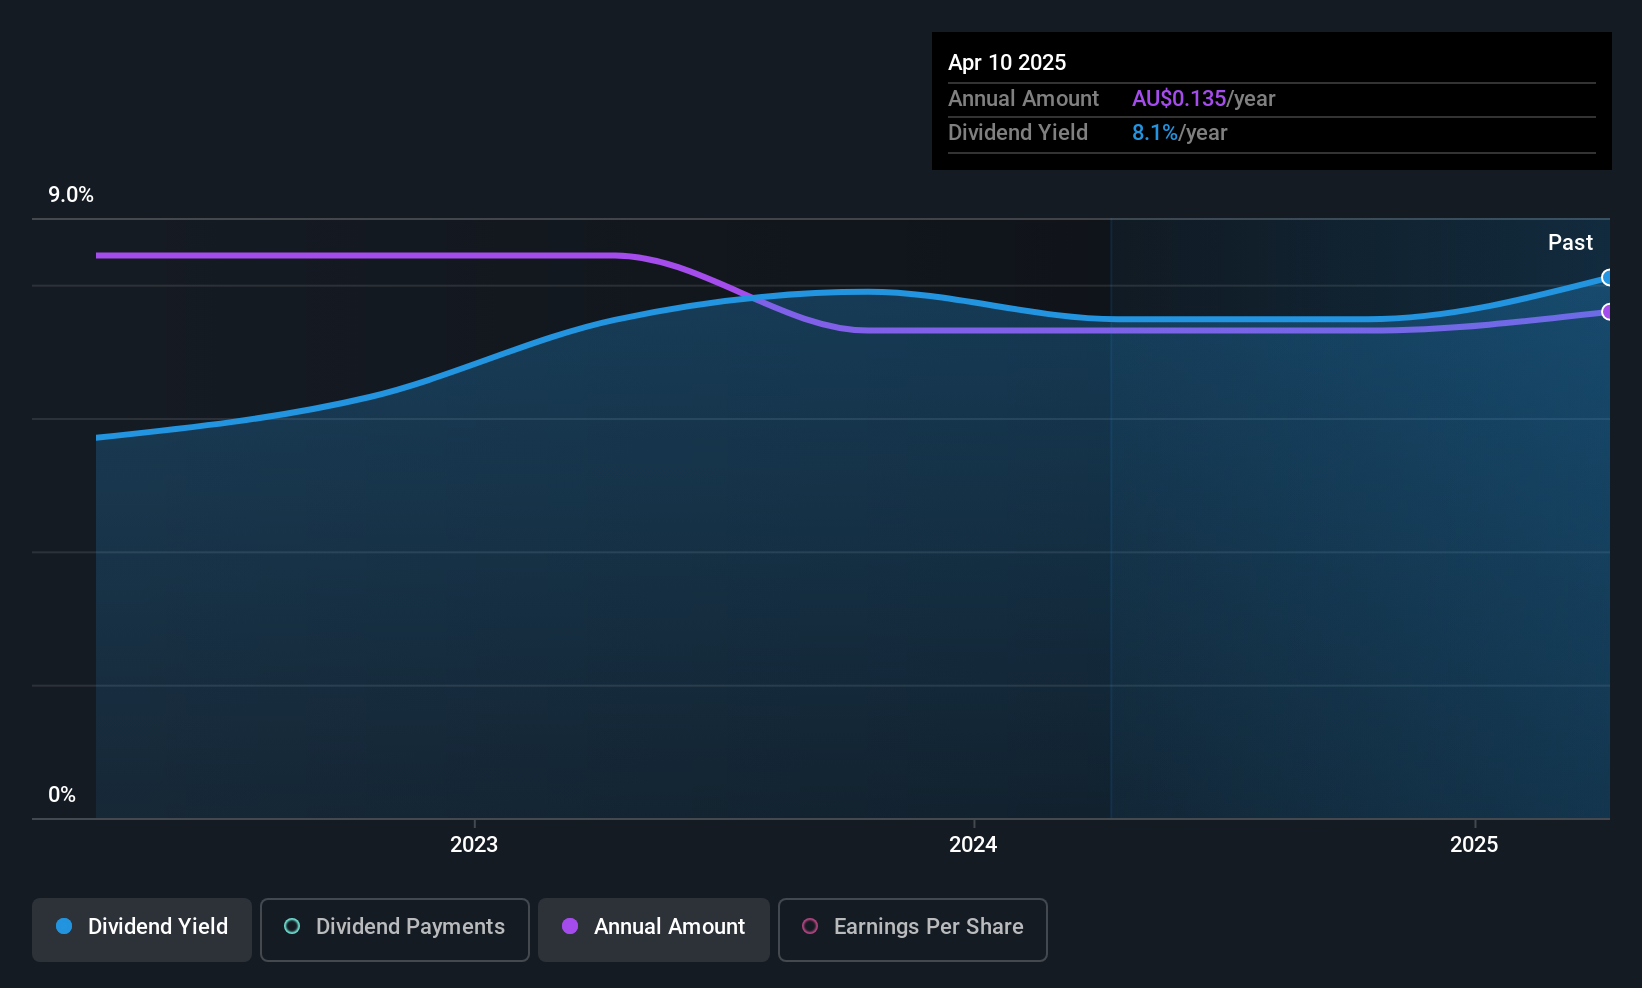Click the 8.1% dividend yield value
This screenshot has width=1642, height=988.
point(1155,132)
